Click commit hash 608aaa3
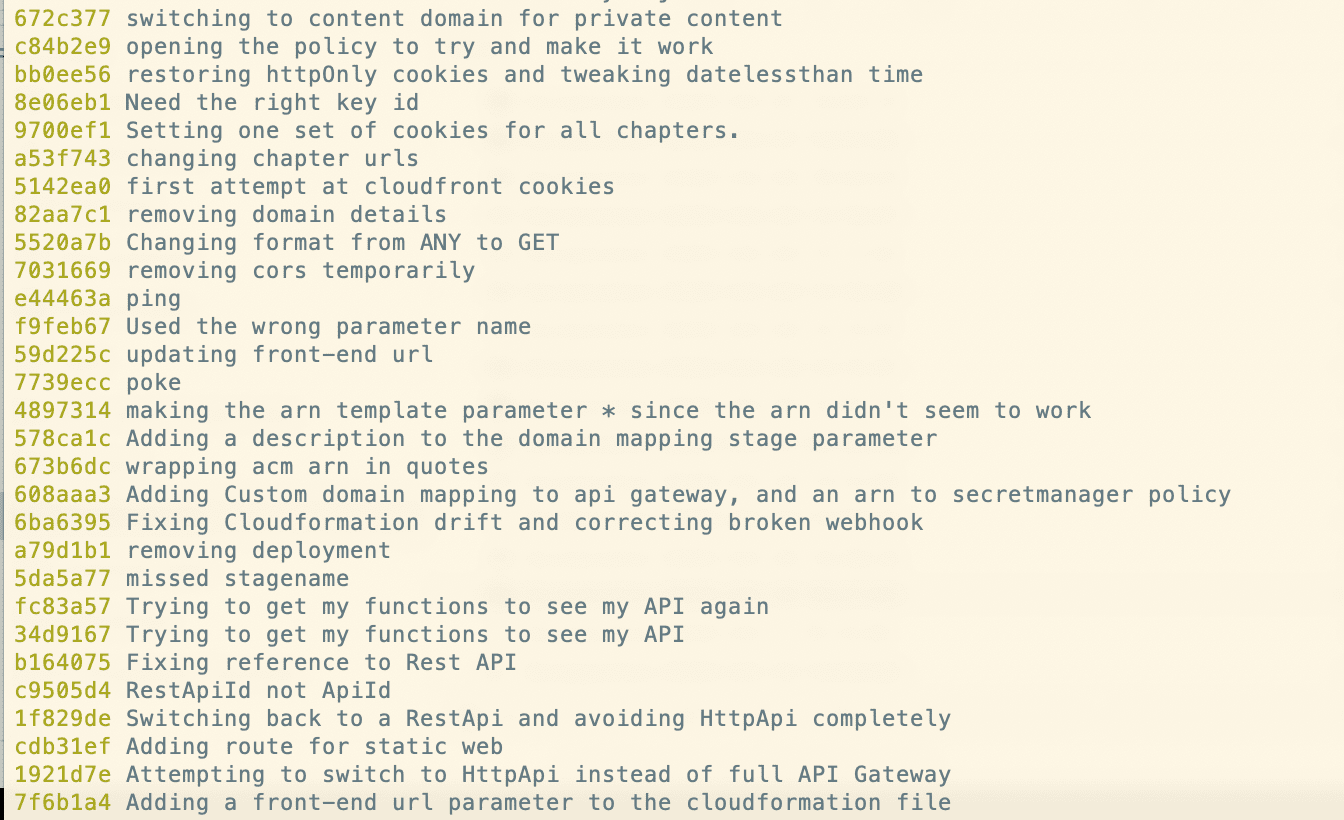Image resolution: width=1344 pixels, height=820 pixels. (x=62, y=495)
